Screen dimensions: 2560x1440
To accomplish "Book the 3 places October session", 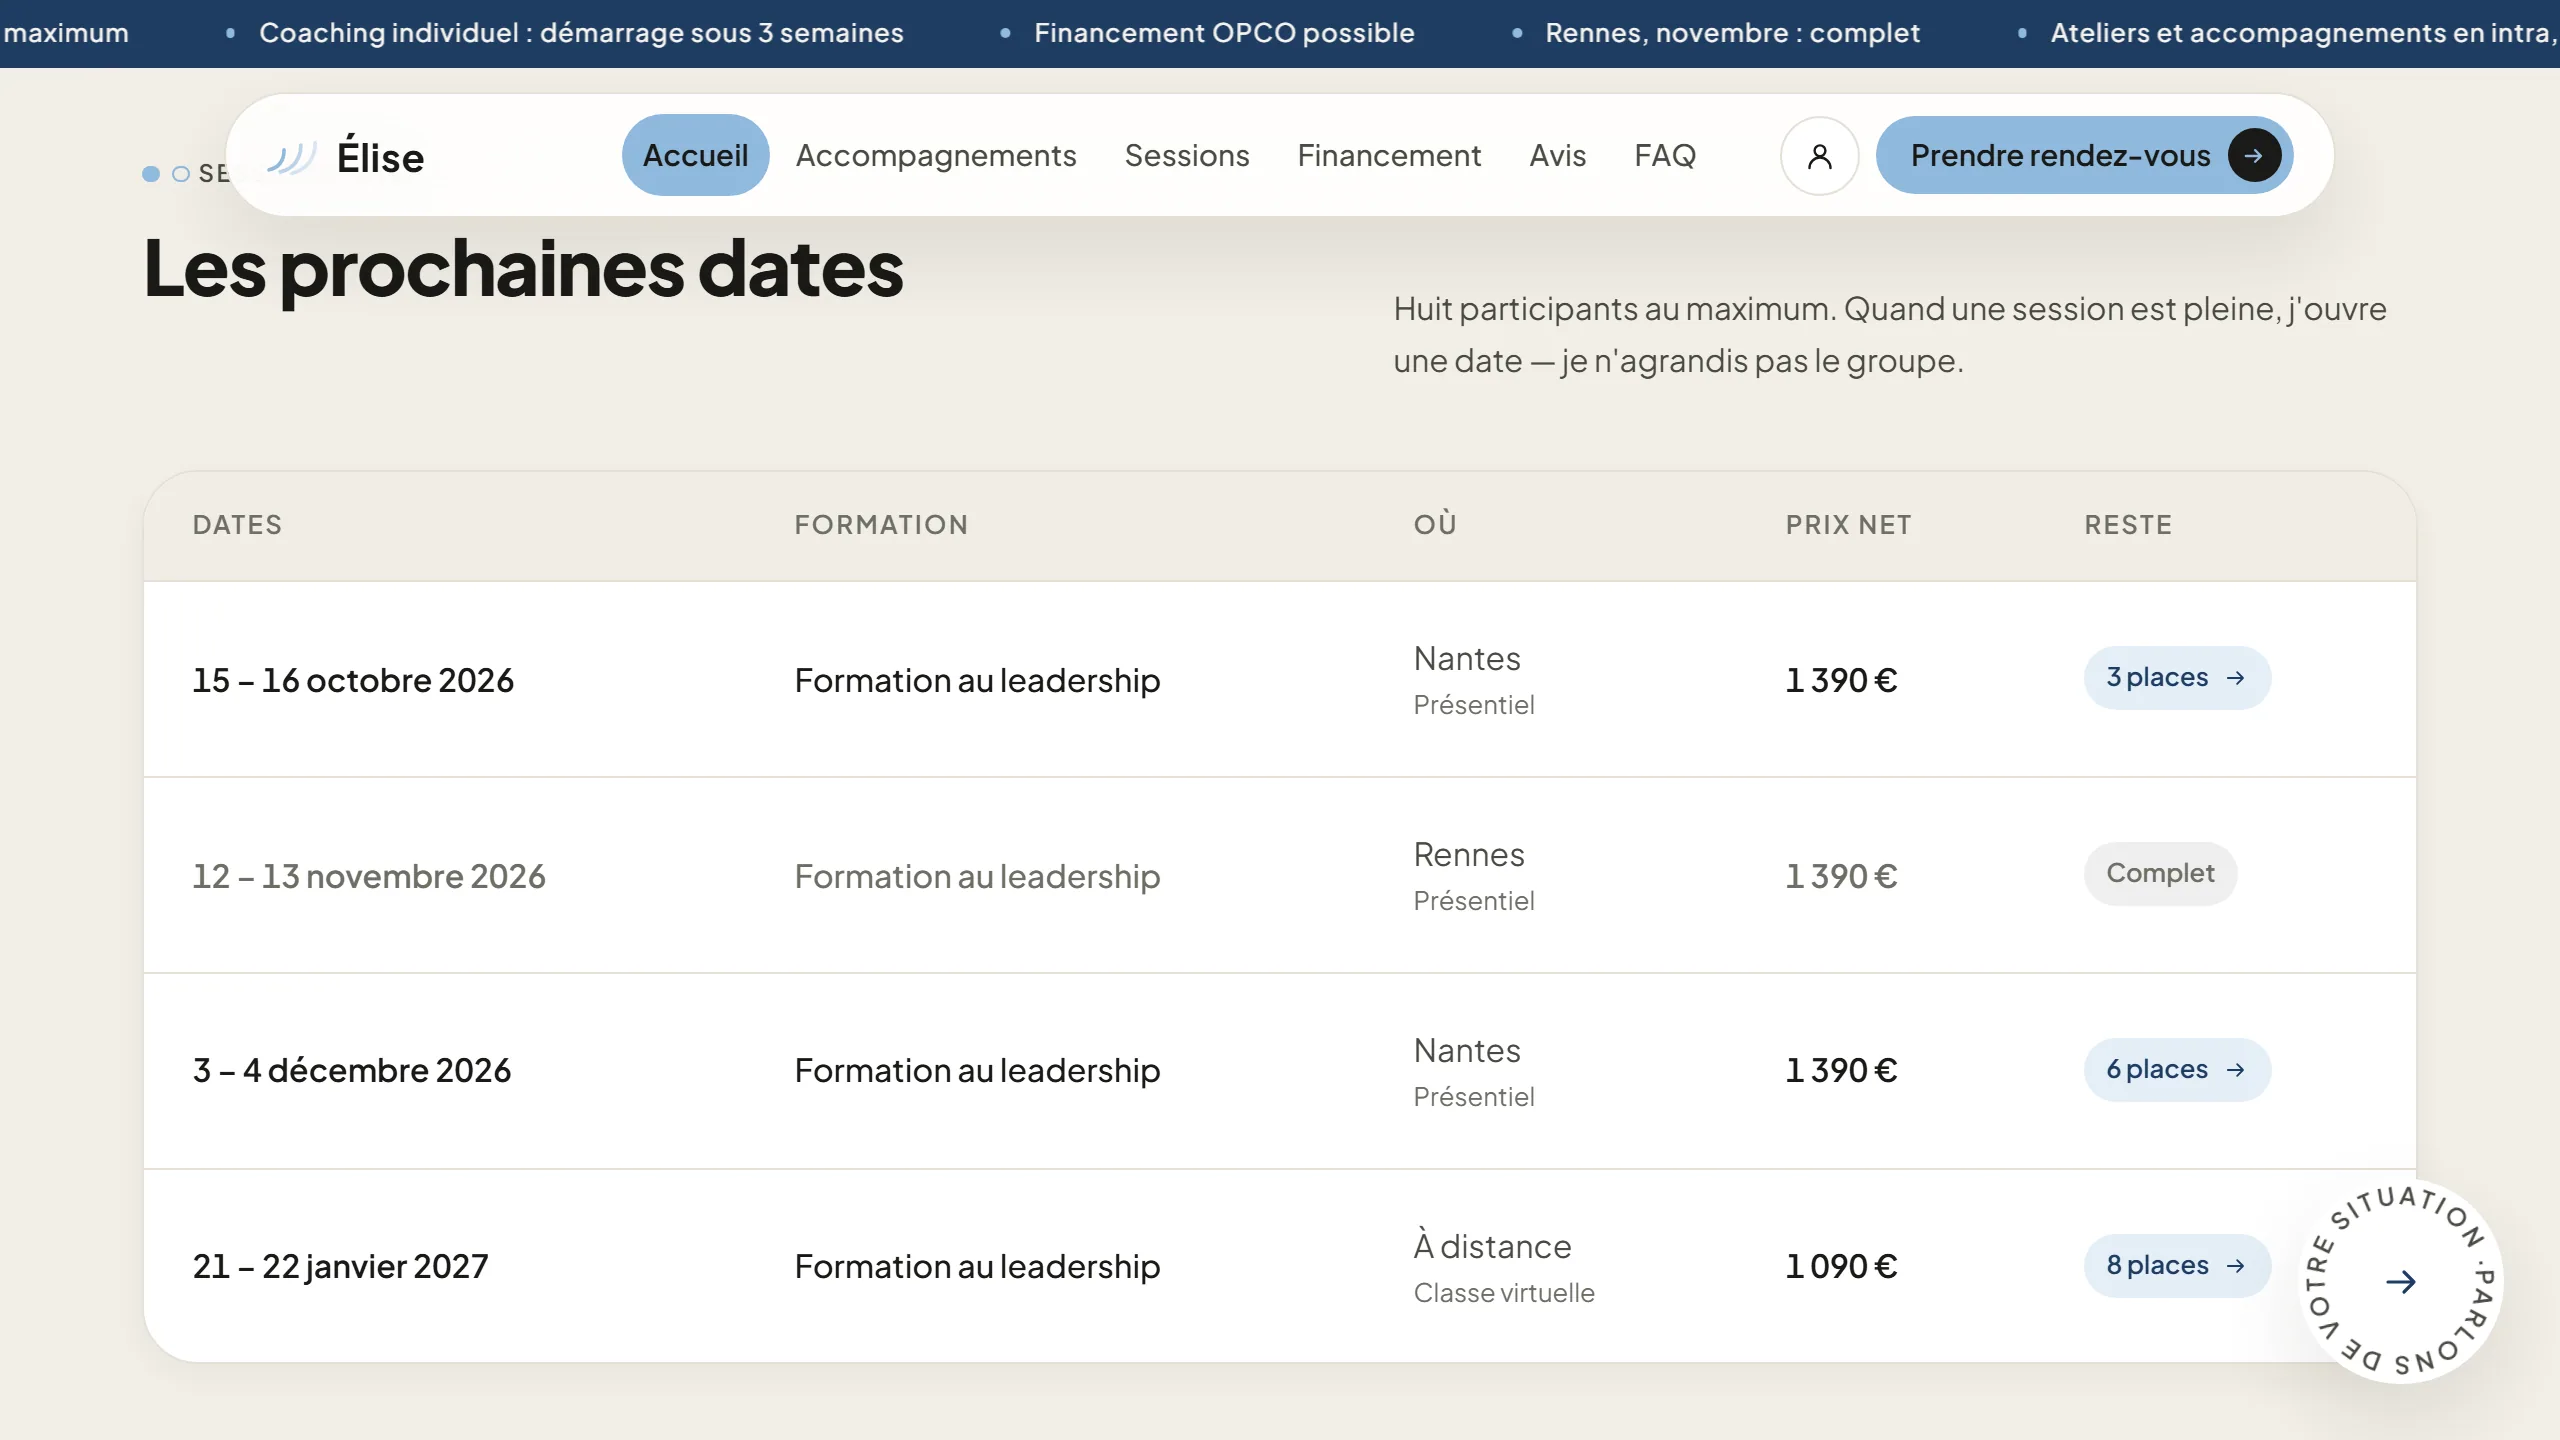I will coord(2177,678).
